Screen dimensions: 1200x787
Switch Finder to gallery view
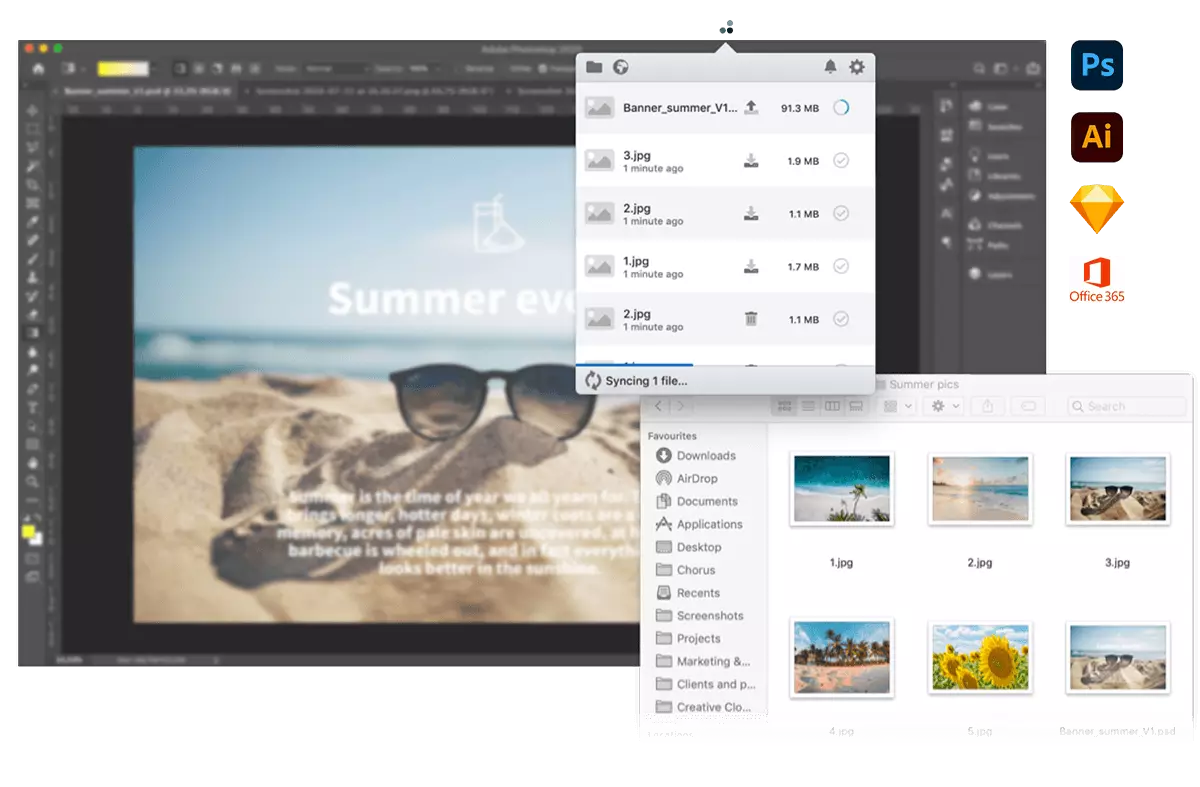coord(856,406)
